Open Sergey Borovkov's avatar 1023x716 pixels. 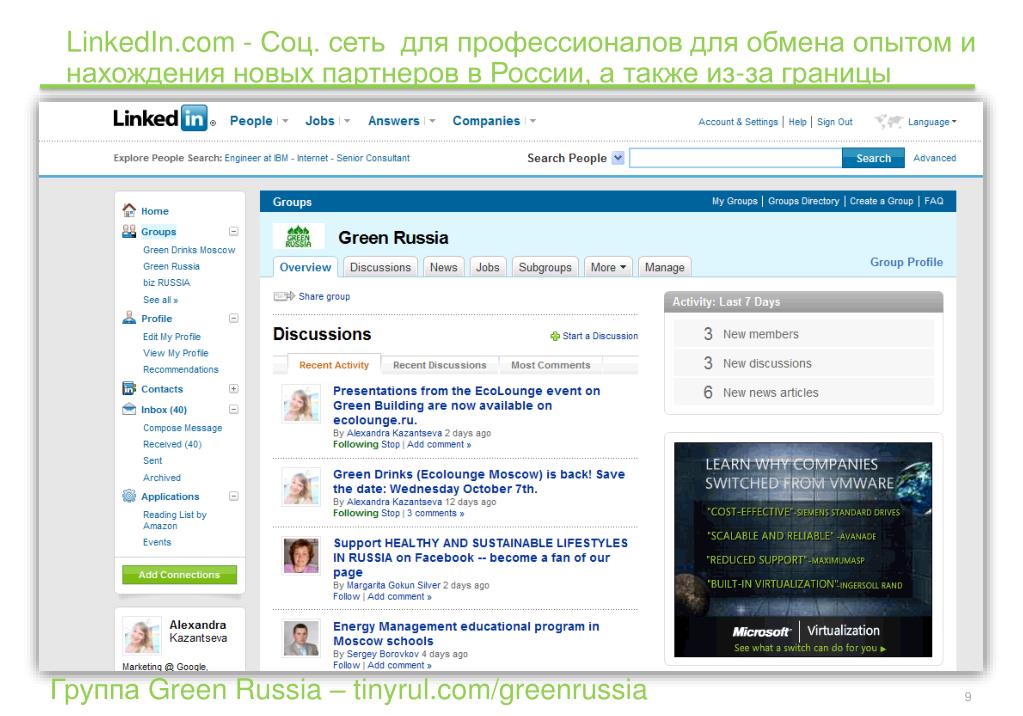301,638
